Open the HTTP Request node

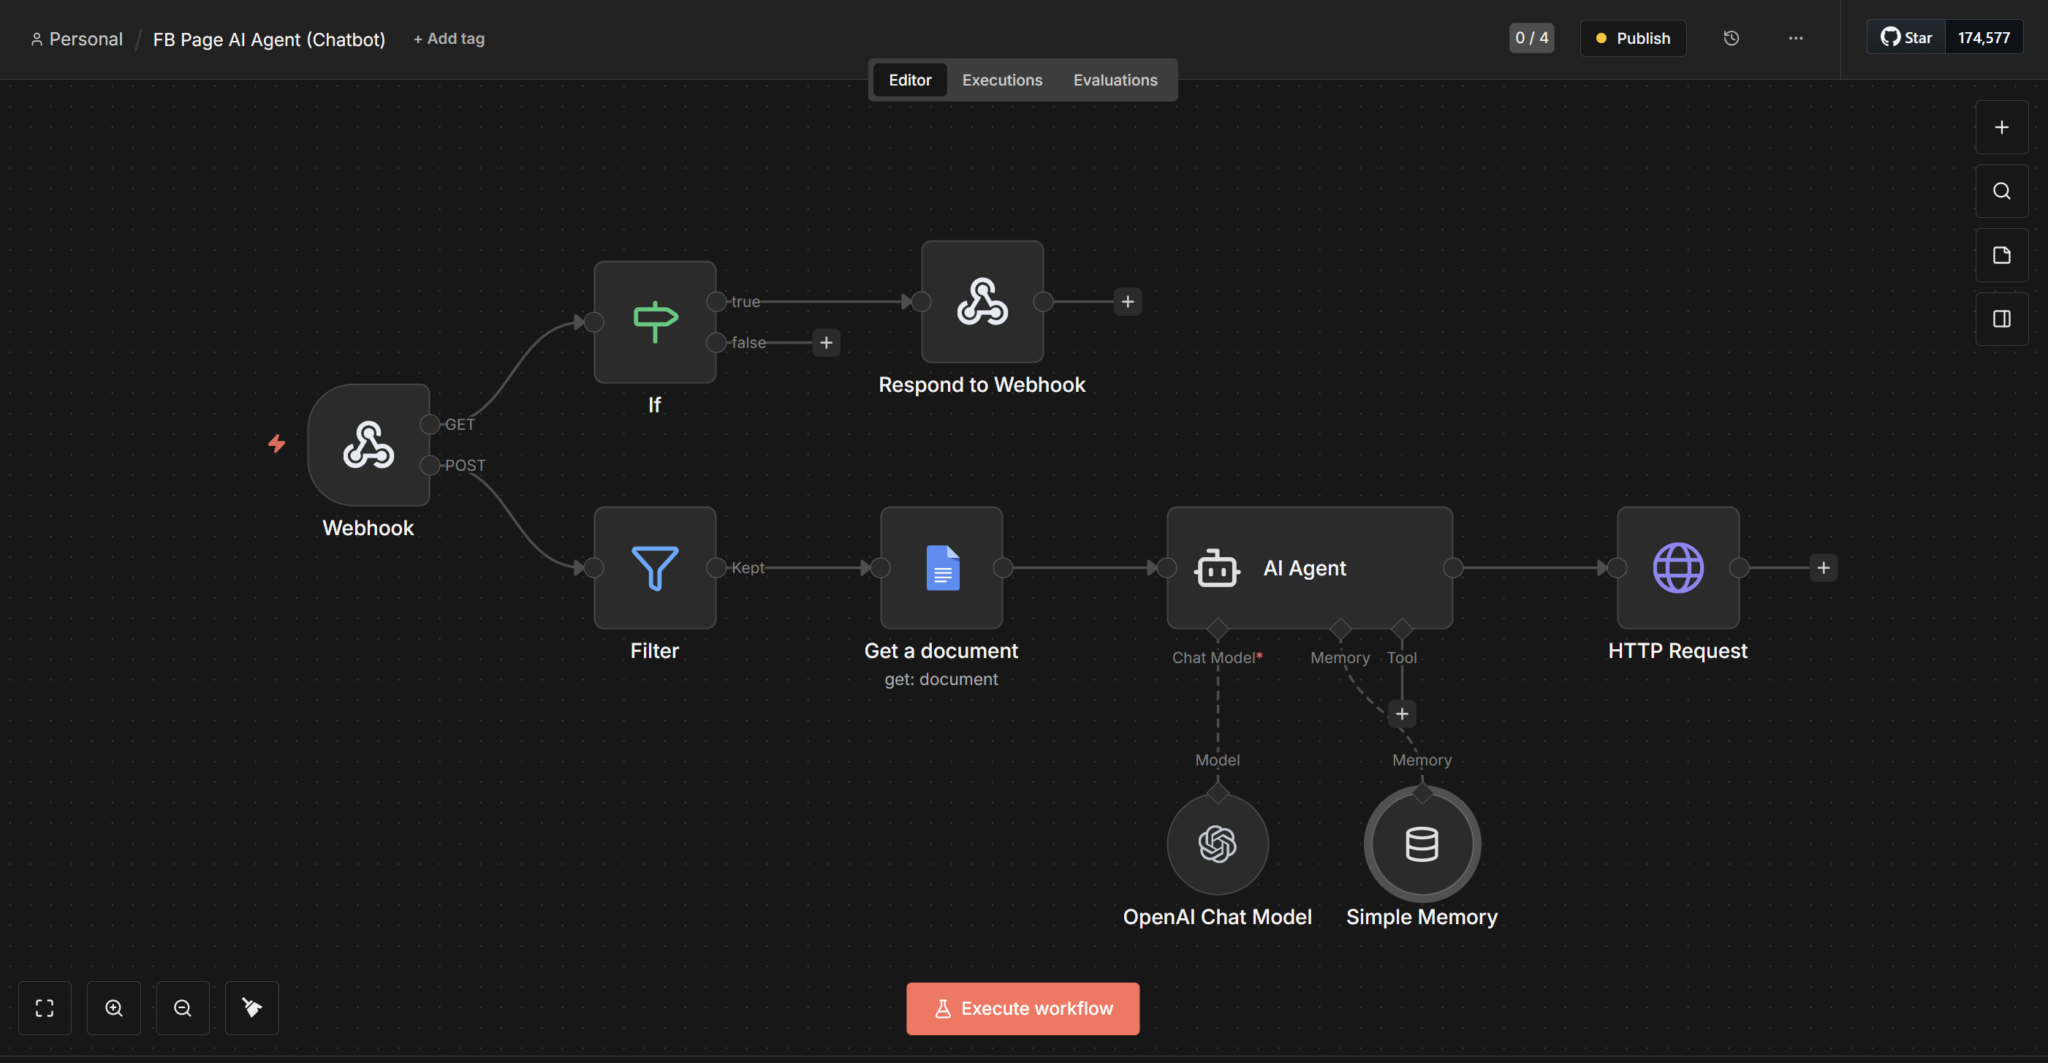1677,568
